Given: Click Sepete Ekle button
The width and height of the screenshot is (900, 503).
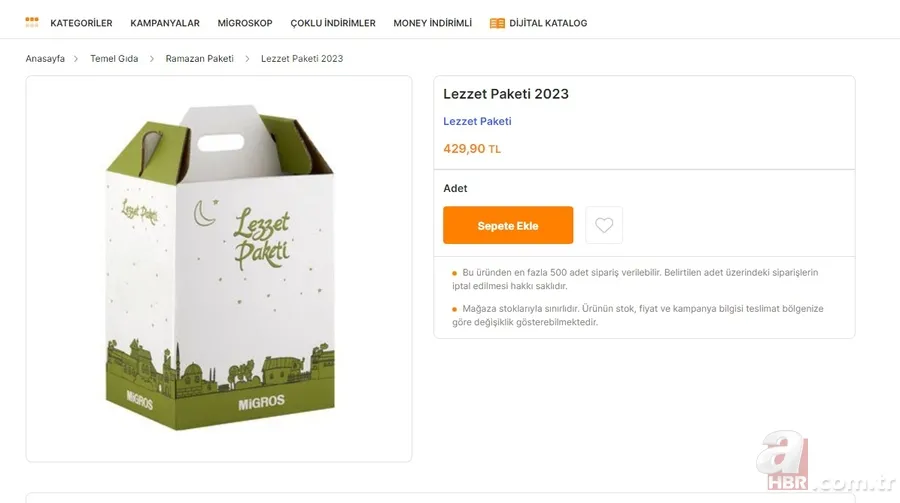Looking at the screenshot, I should pyautogui.click(x=508, y=225).
